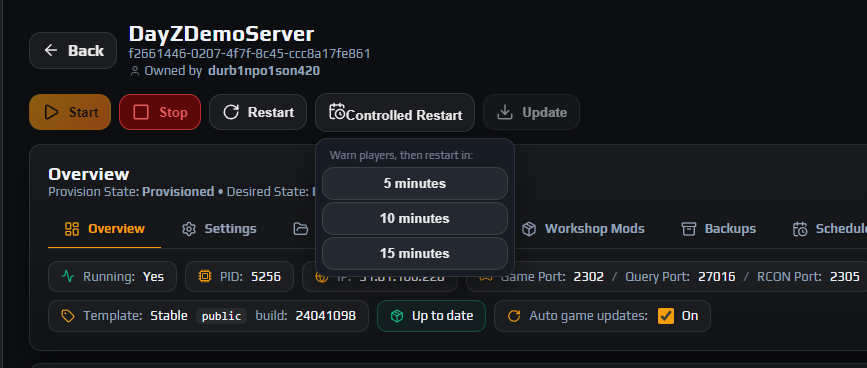Click the Running: Yes status chip
The height and width of the screenshot is (368, 867).
pos(113,276)
